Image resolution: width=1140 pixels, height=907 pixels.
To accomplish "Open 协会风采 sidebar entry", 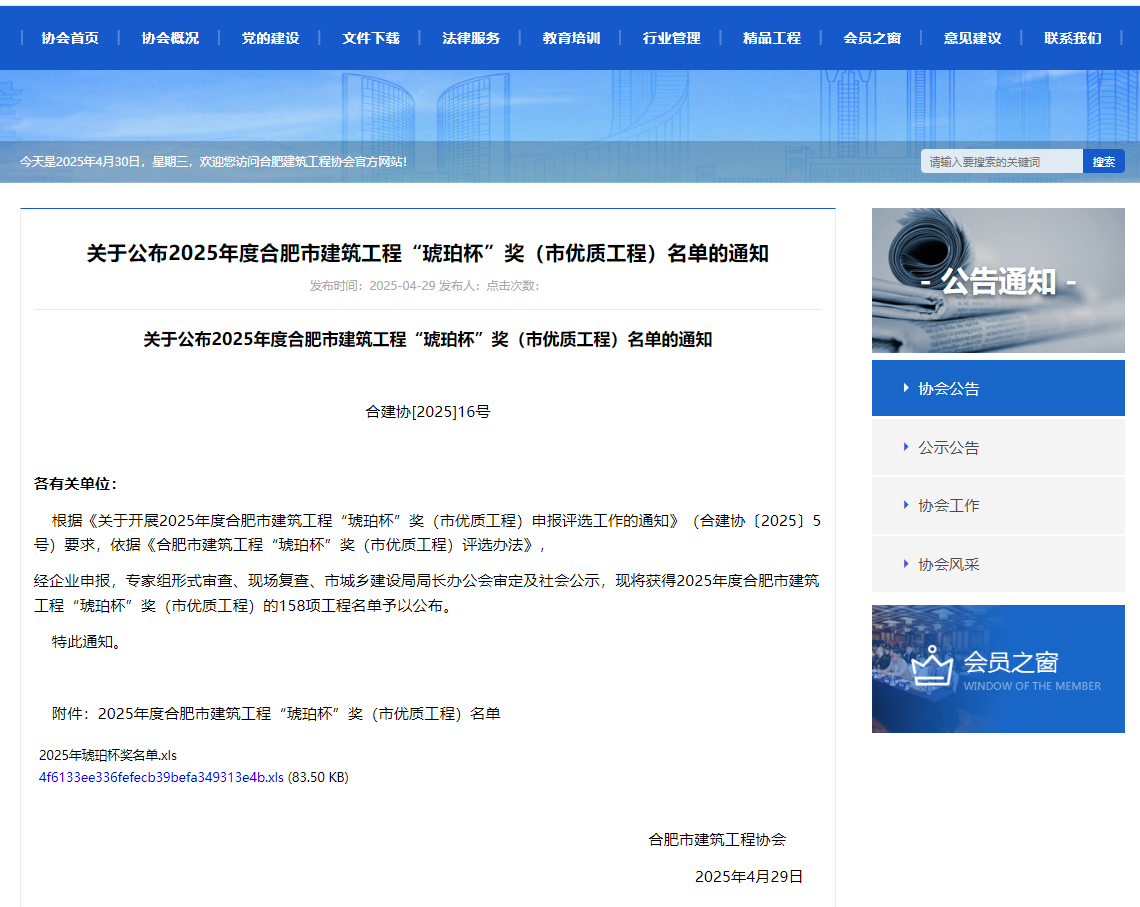I will pyautogui.click(x=998, y=564).
